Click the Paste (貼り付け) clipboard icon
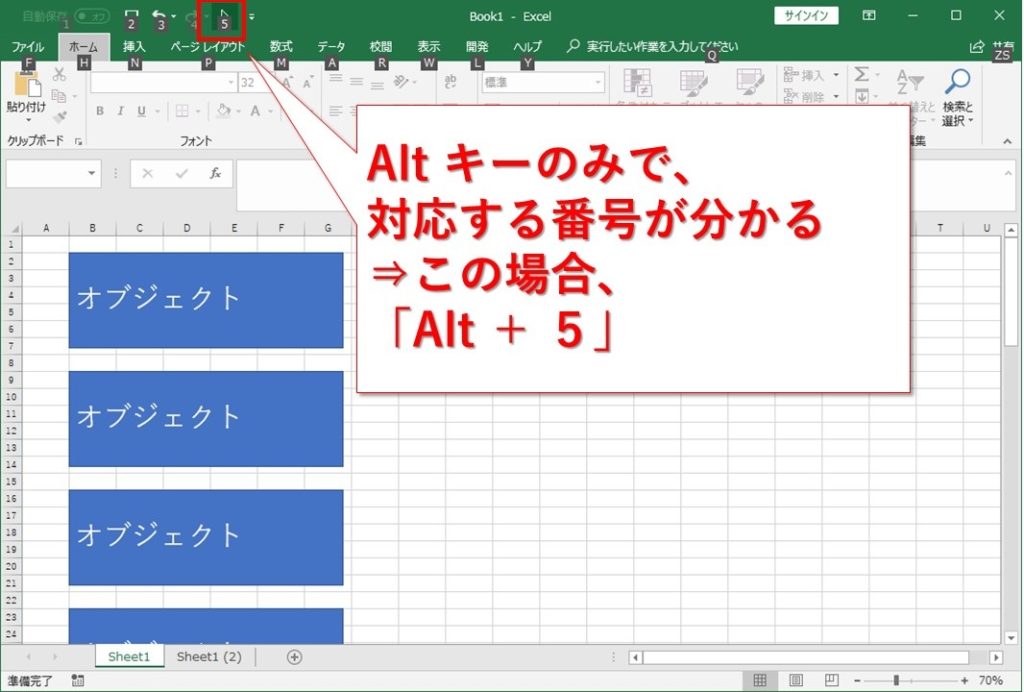 pos(24,86)
